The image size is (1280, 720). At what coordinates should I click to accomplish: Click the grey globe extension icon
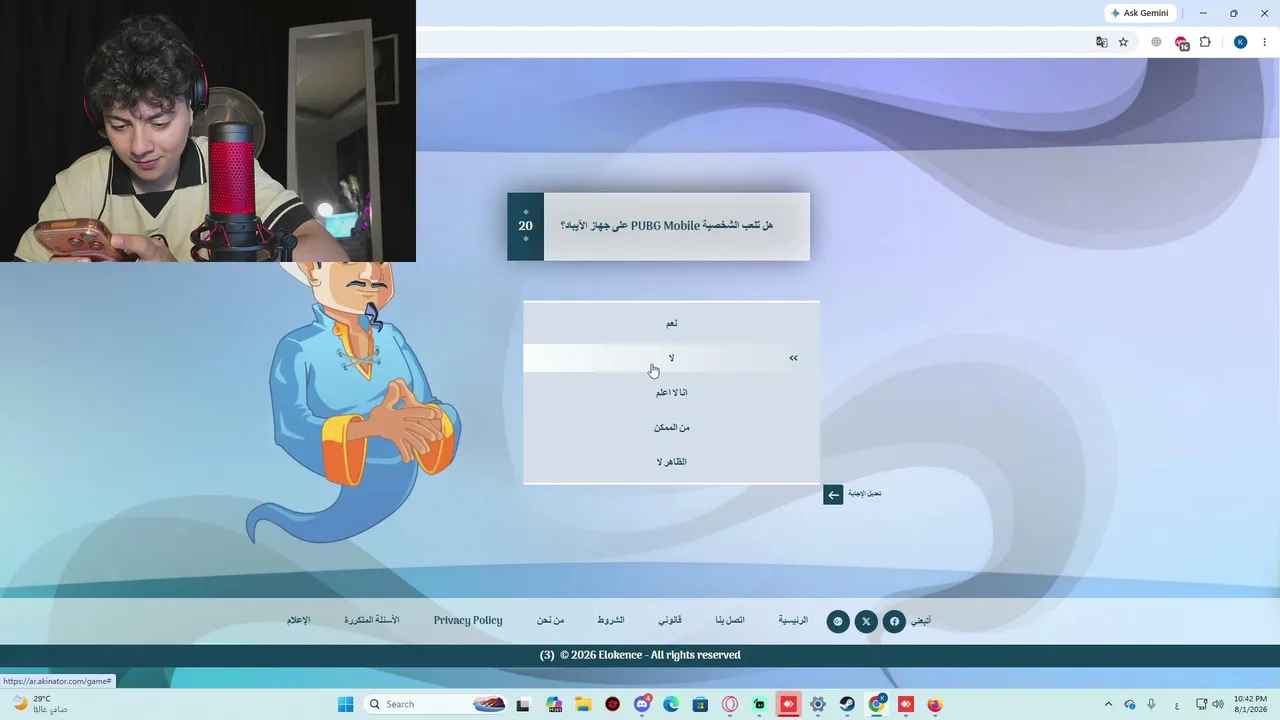click(x=1156, y=42)
